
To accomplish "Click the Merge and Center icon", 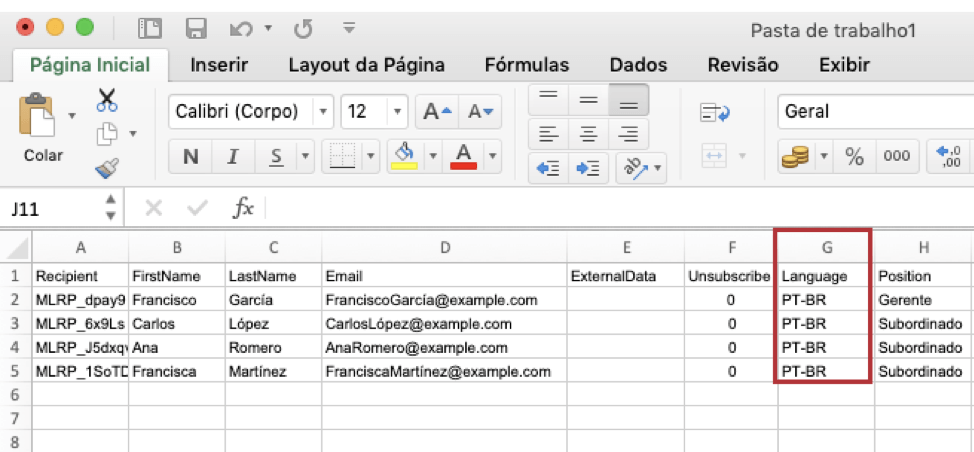I will [x=714, y=156].
